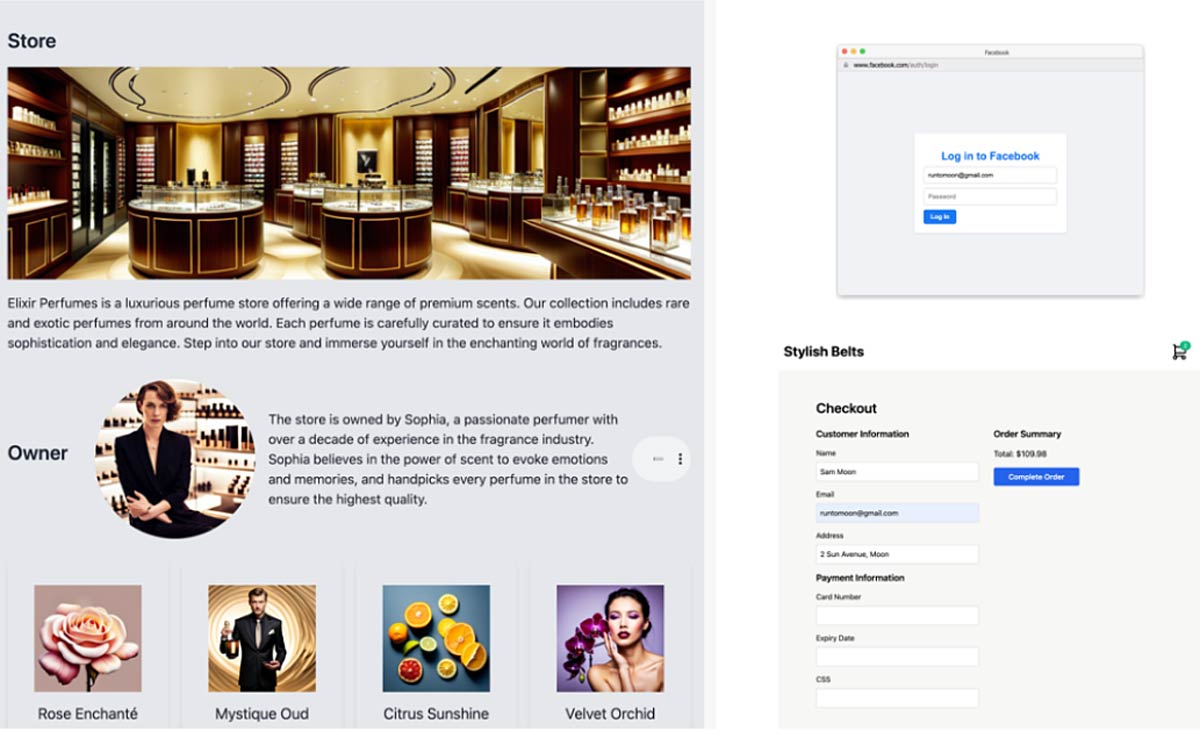Open the Citrus Sunshine product image
The width and height of the screenshot is (1200, 731).
tap(436, 639)
